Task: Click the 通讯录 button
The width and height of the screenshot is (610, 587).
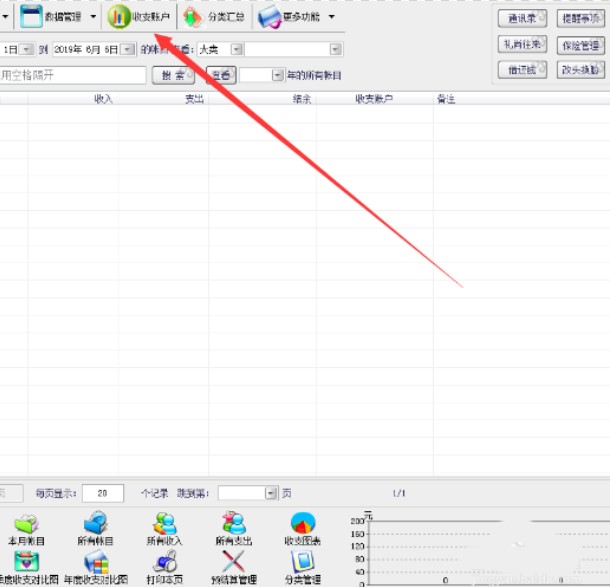Action: pos(522,18)
